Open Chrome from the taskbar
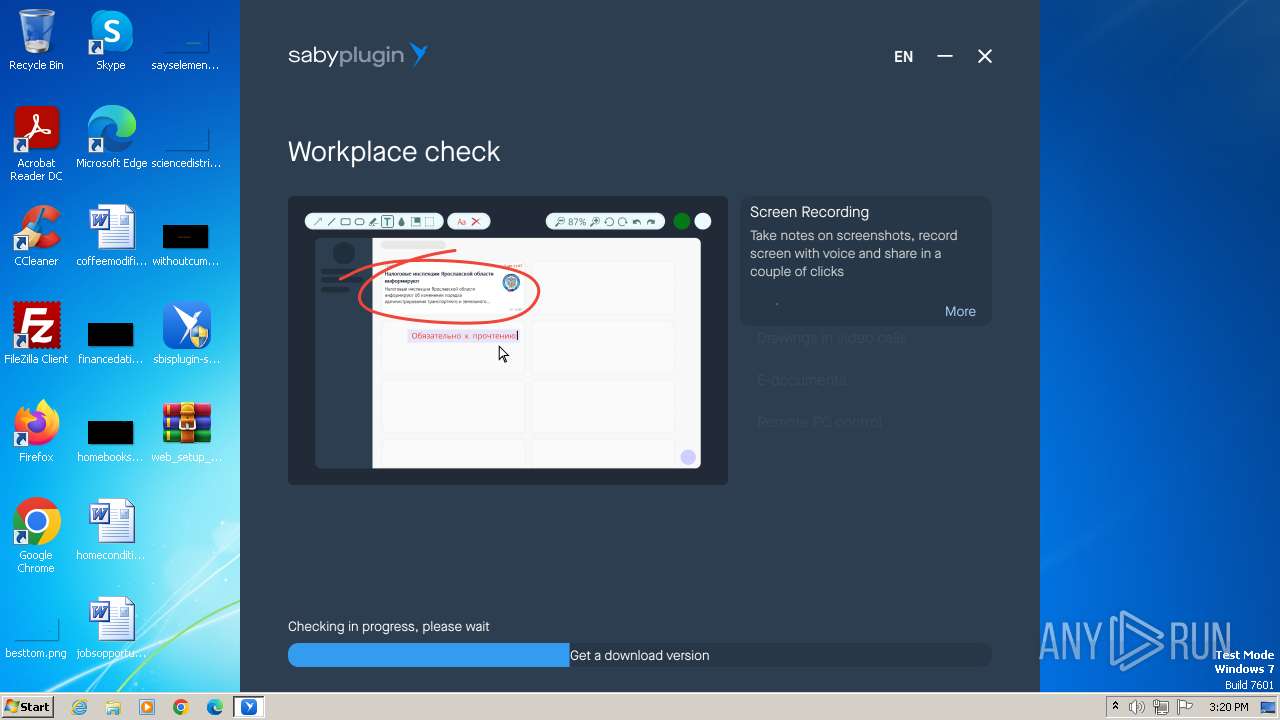This screenshot has height=720, width=1280. click(181, 707)
